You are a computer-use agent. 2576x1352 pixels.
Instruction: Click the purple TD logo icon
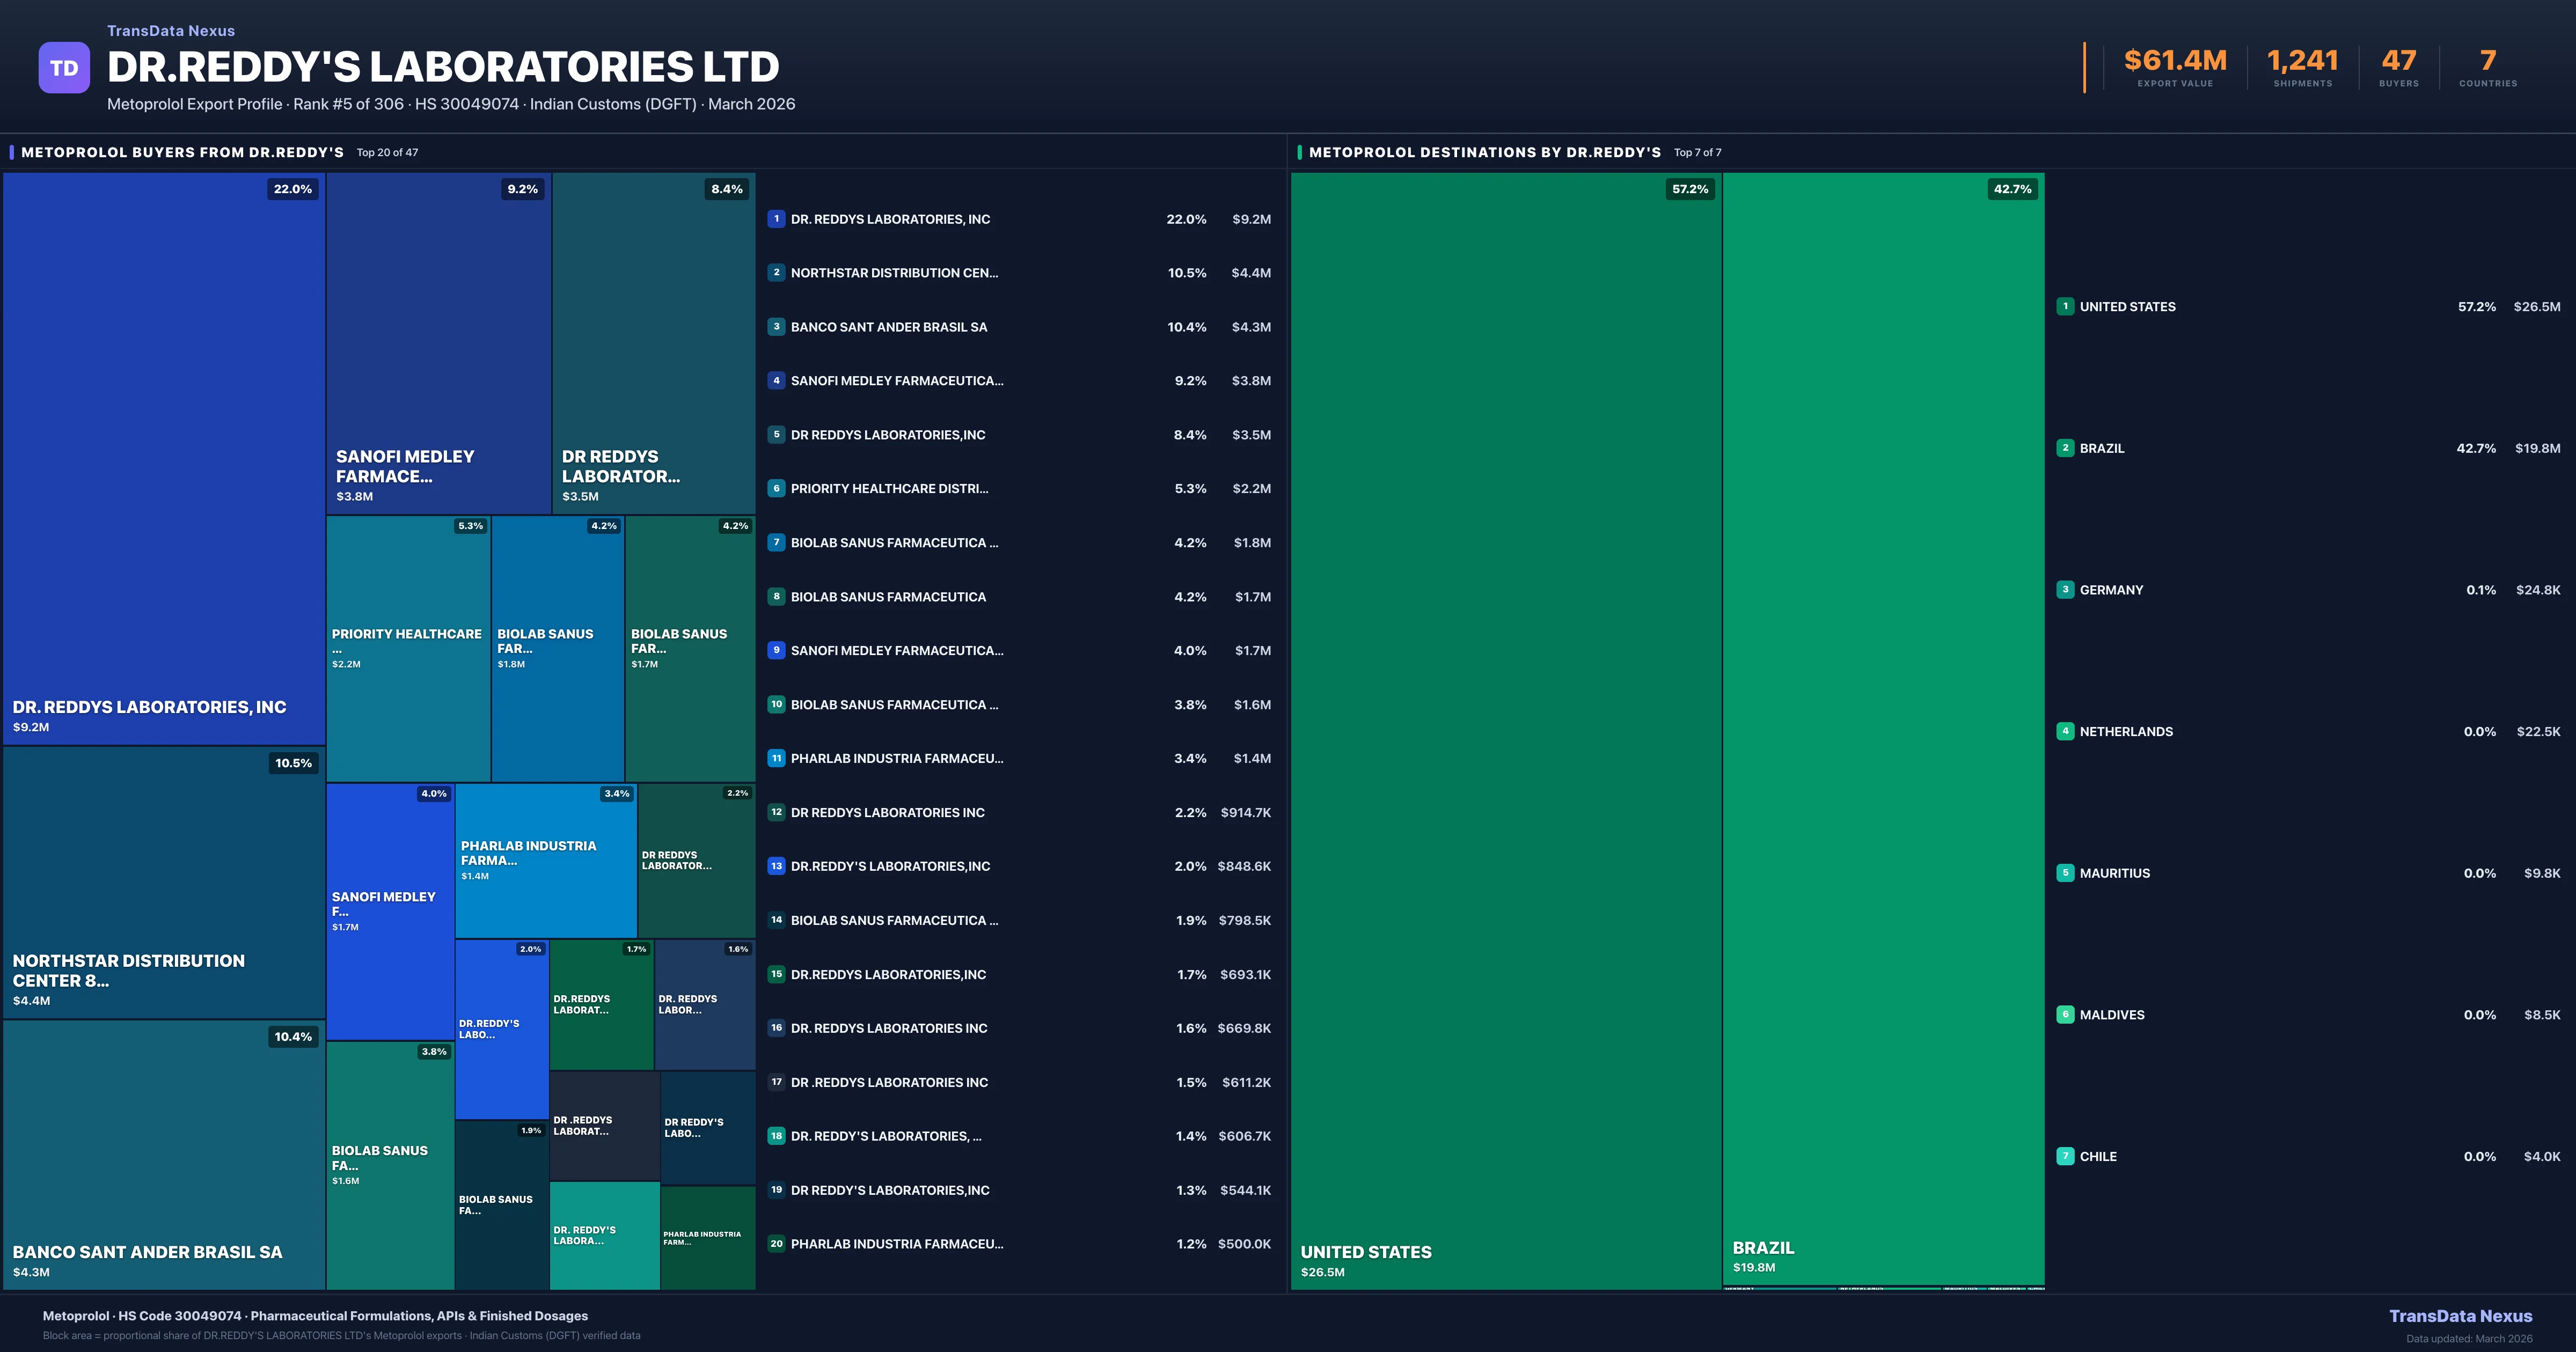[64, 68]
